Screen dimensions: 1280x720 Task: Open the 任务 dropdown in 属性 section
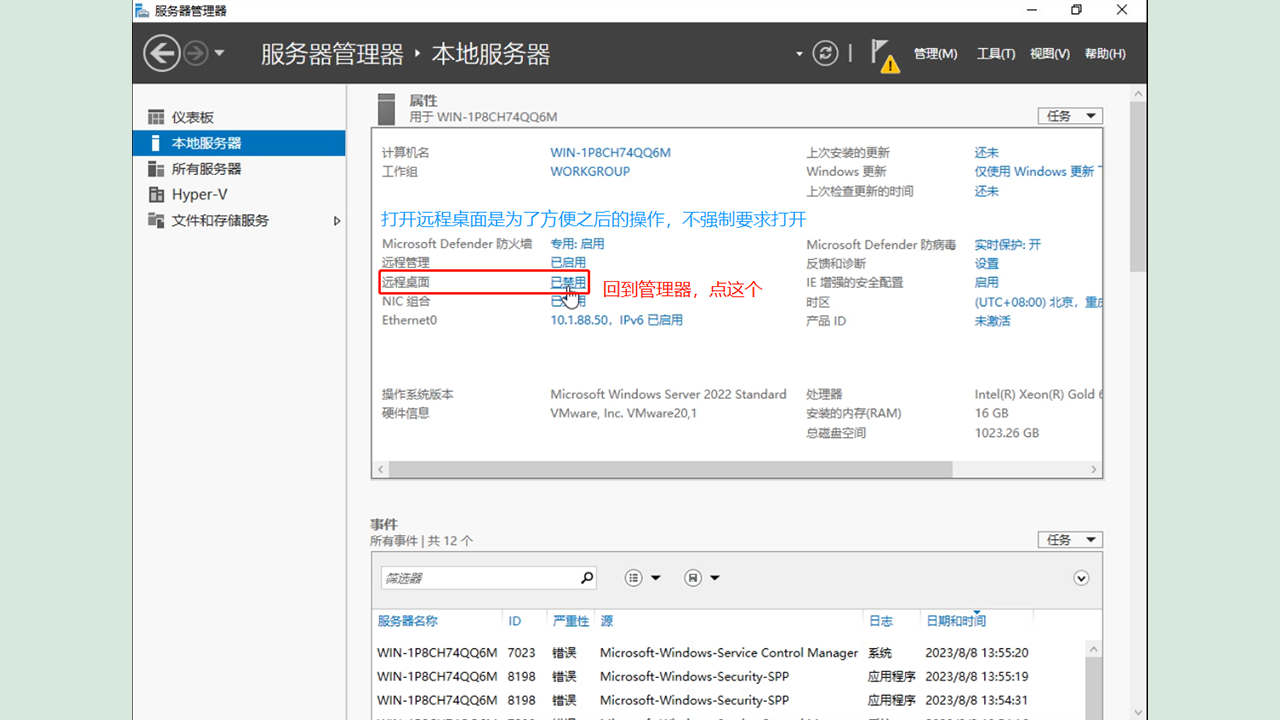pyautogui.click(x=1070, y=116)
